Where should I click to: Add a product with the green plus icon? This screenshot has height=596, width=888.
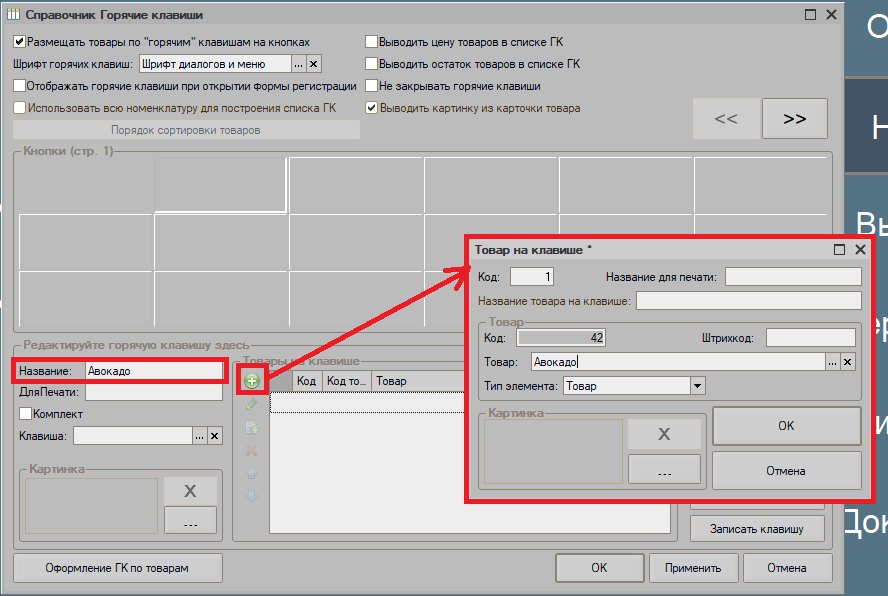[252, 381]
